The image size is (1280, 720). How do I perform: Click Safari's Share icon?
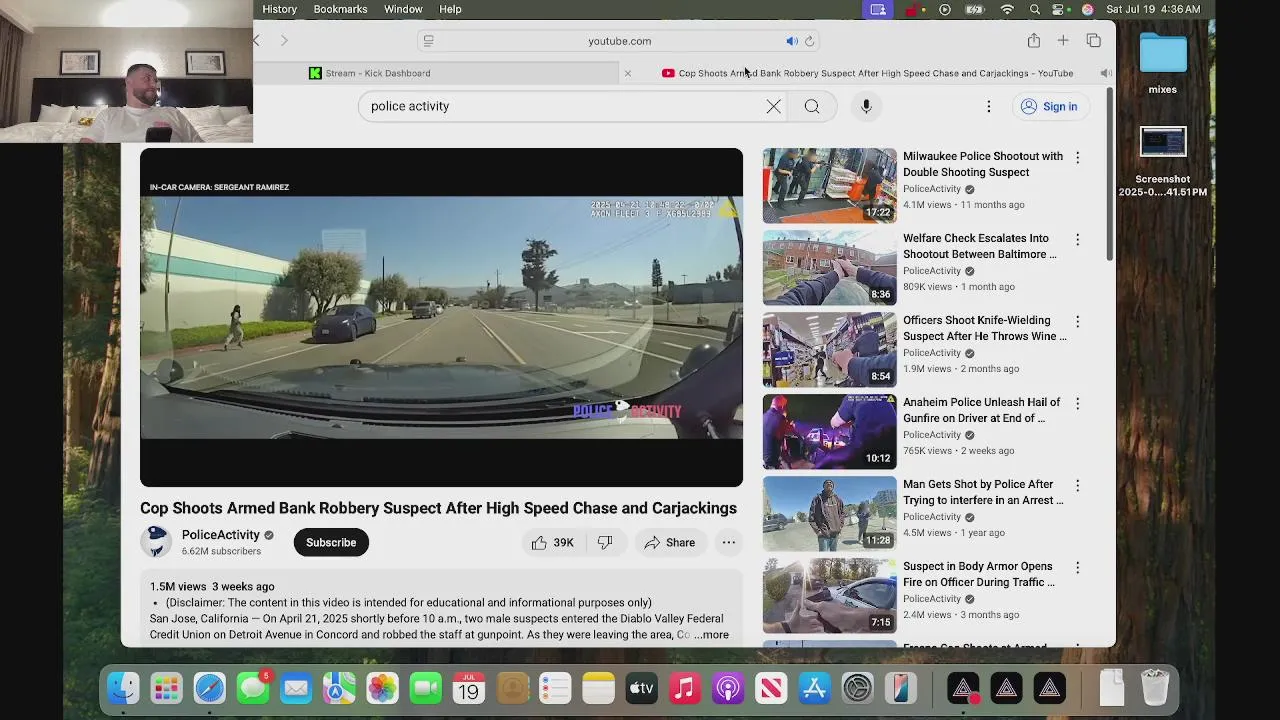(x=1034, y=41)
